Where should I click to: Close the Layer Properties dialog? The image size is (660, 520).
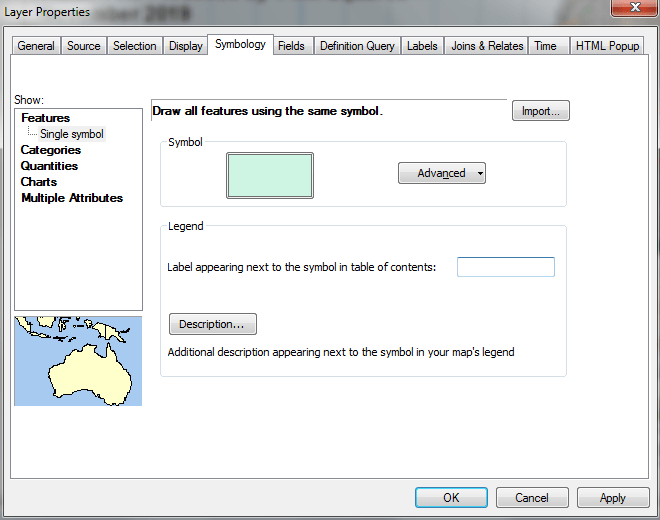coord(635,8)
